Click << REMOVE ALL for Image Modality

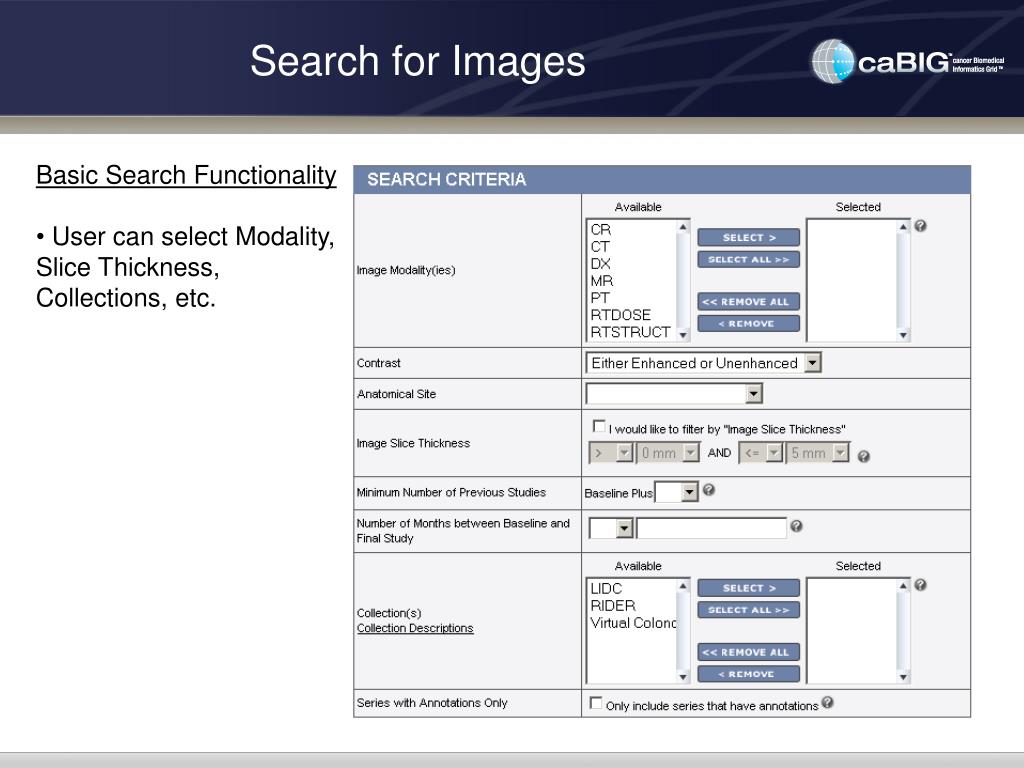[x=748, y=301]
